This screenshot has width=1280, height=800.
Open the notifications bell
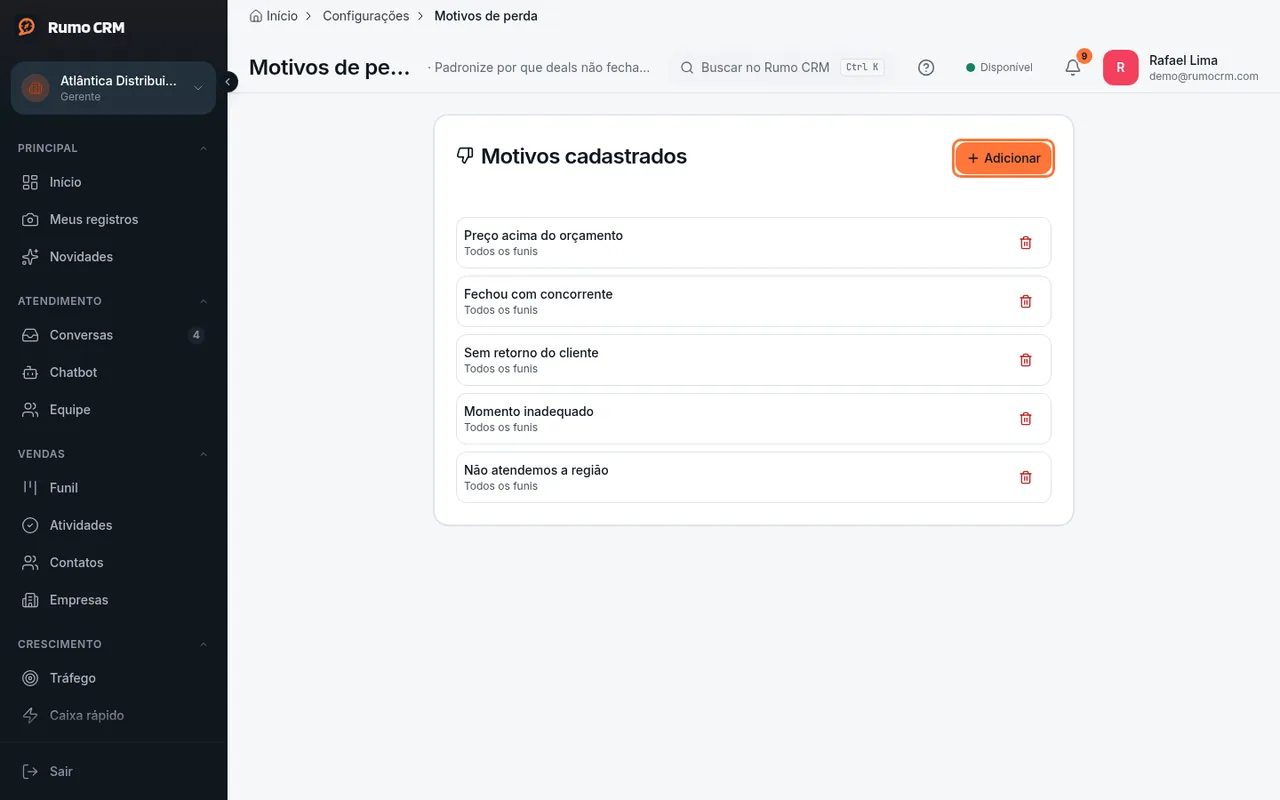pos(1073,67)
